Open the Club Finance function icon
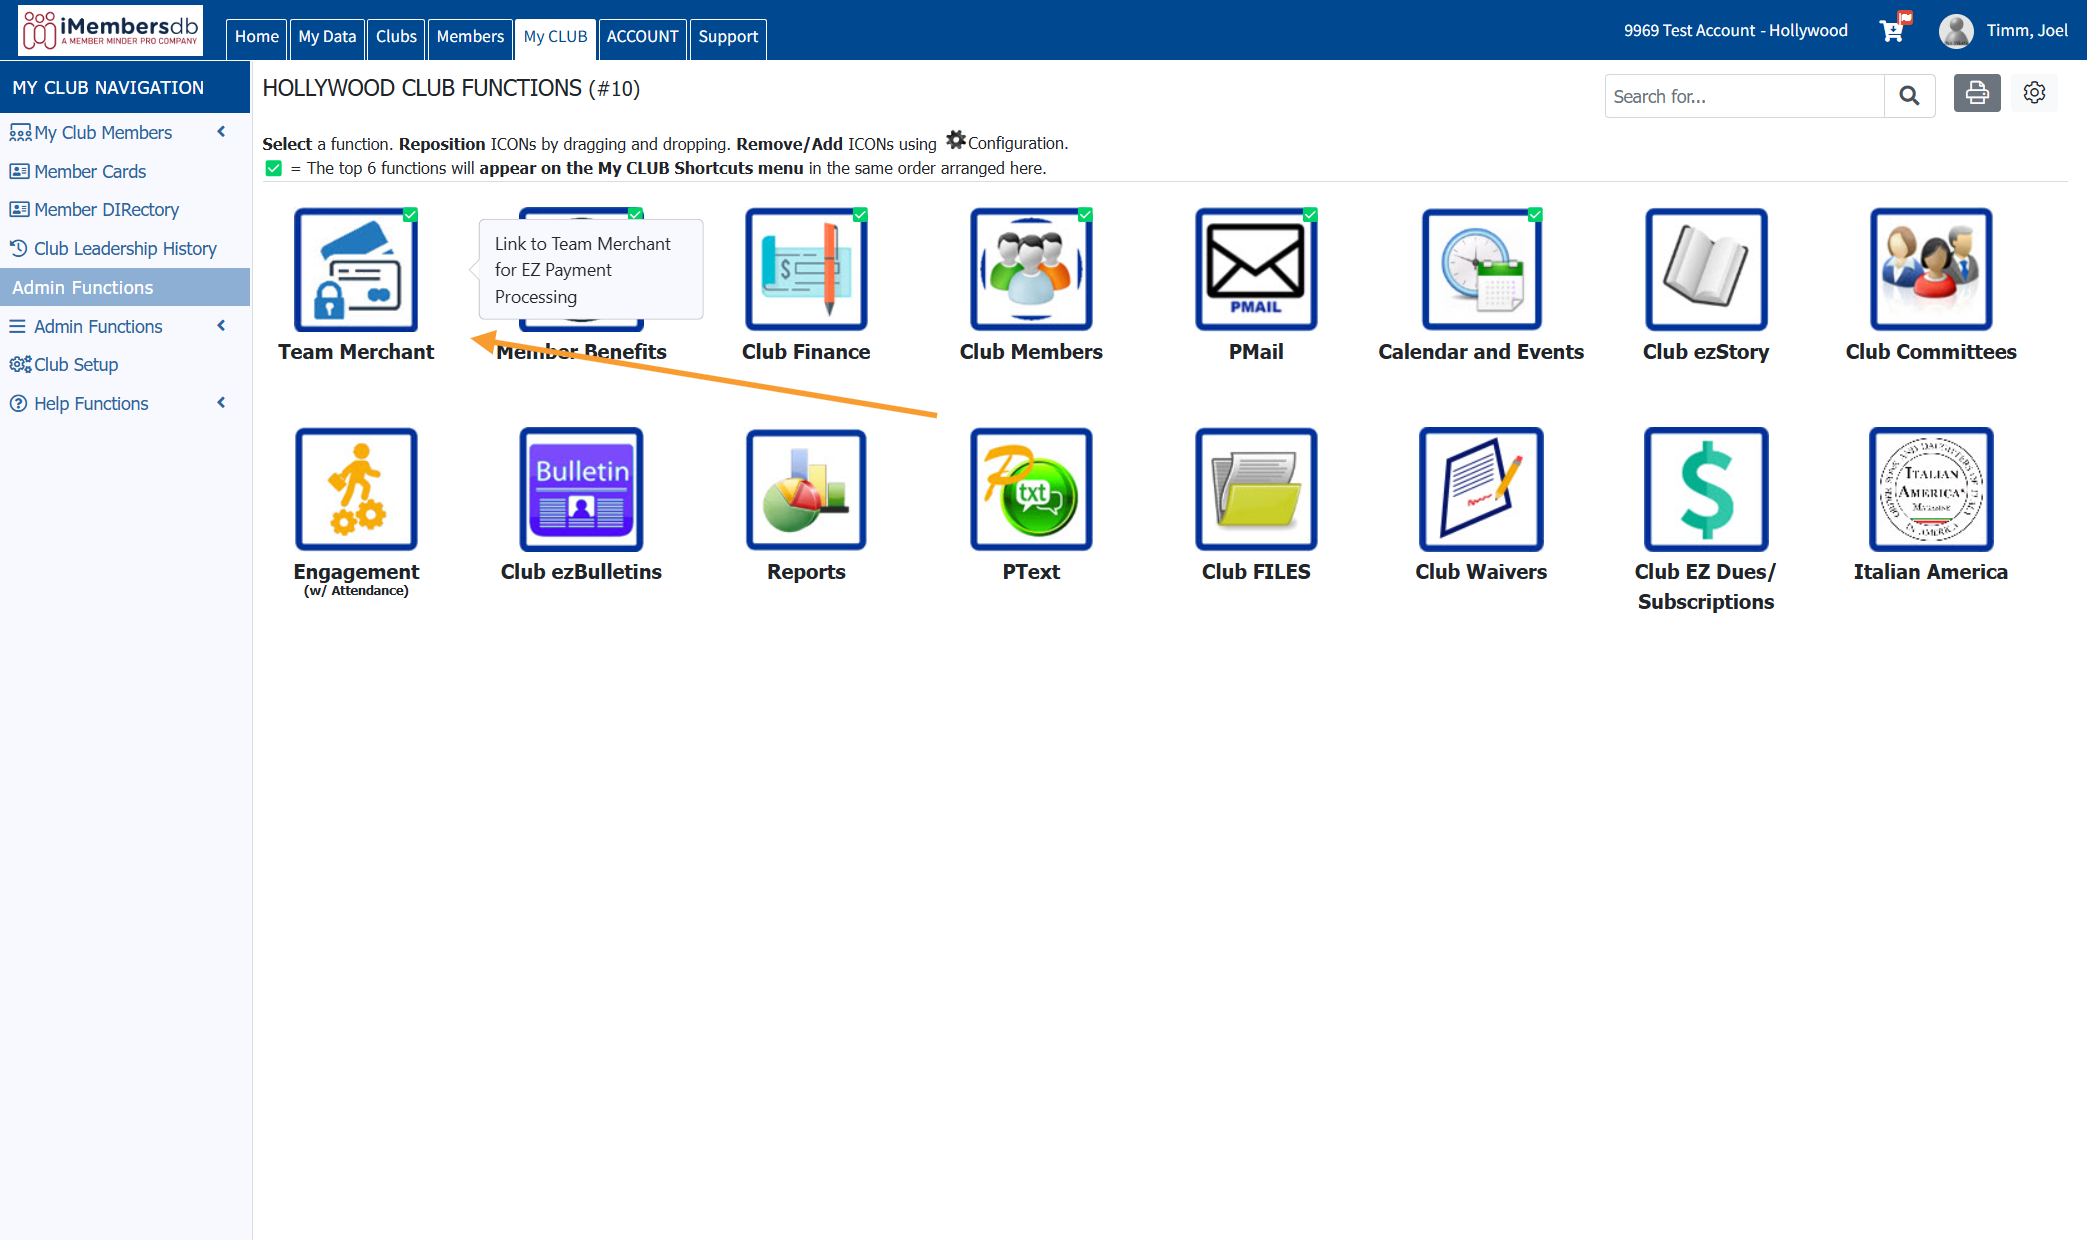 (x=806, y=270)
